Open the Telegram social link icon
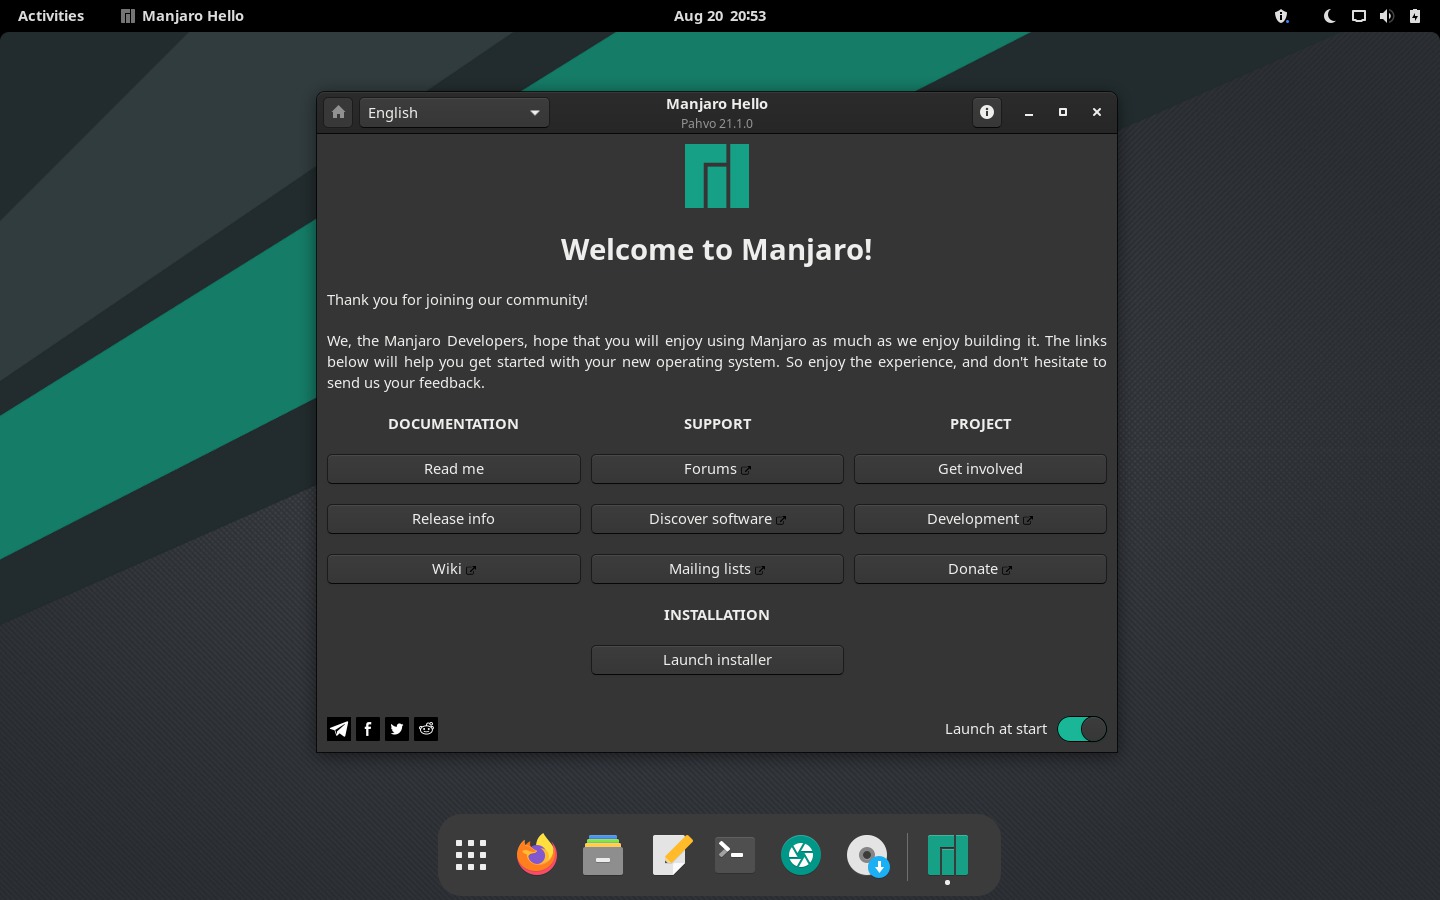 (x=339, y=729)
